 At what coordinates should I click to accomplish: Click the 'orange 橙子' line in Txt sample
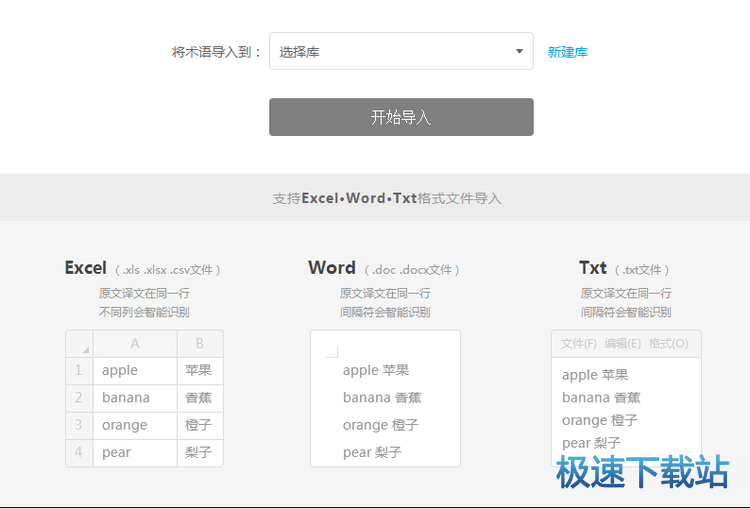pyautogui.click(x=599, y=420)
